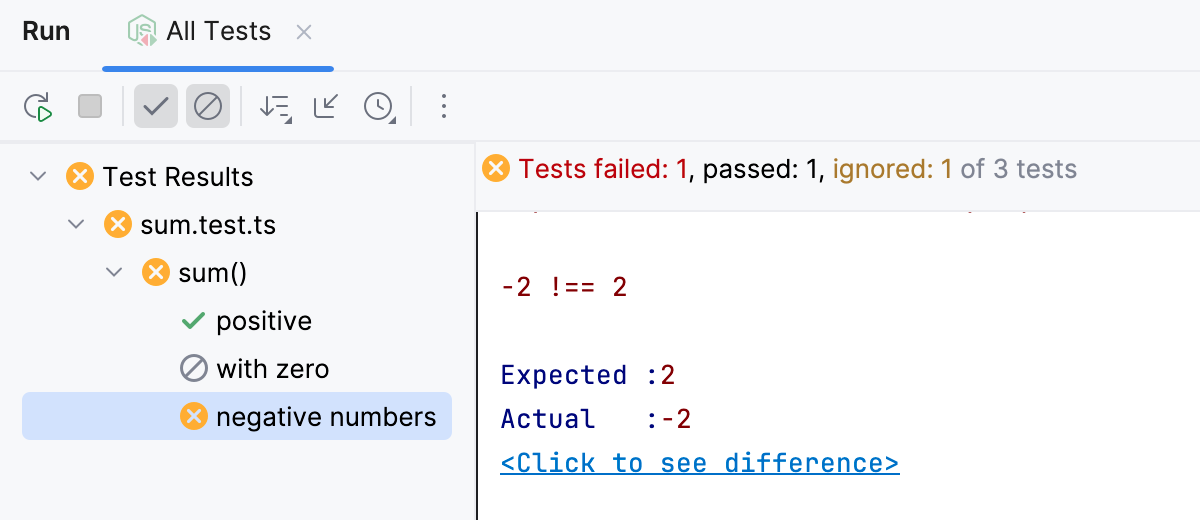1200x520 pixels.
Task: Collapse all test tree nodes
Action: pyautogui.click(x=326, y=106)
